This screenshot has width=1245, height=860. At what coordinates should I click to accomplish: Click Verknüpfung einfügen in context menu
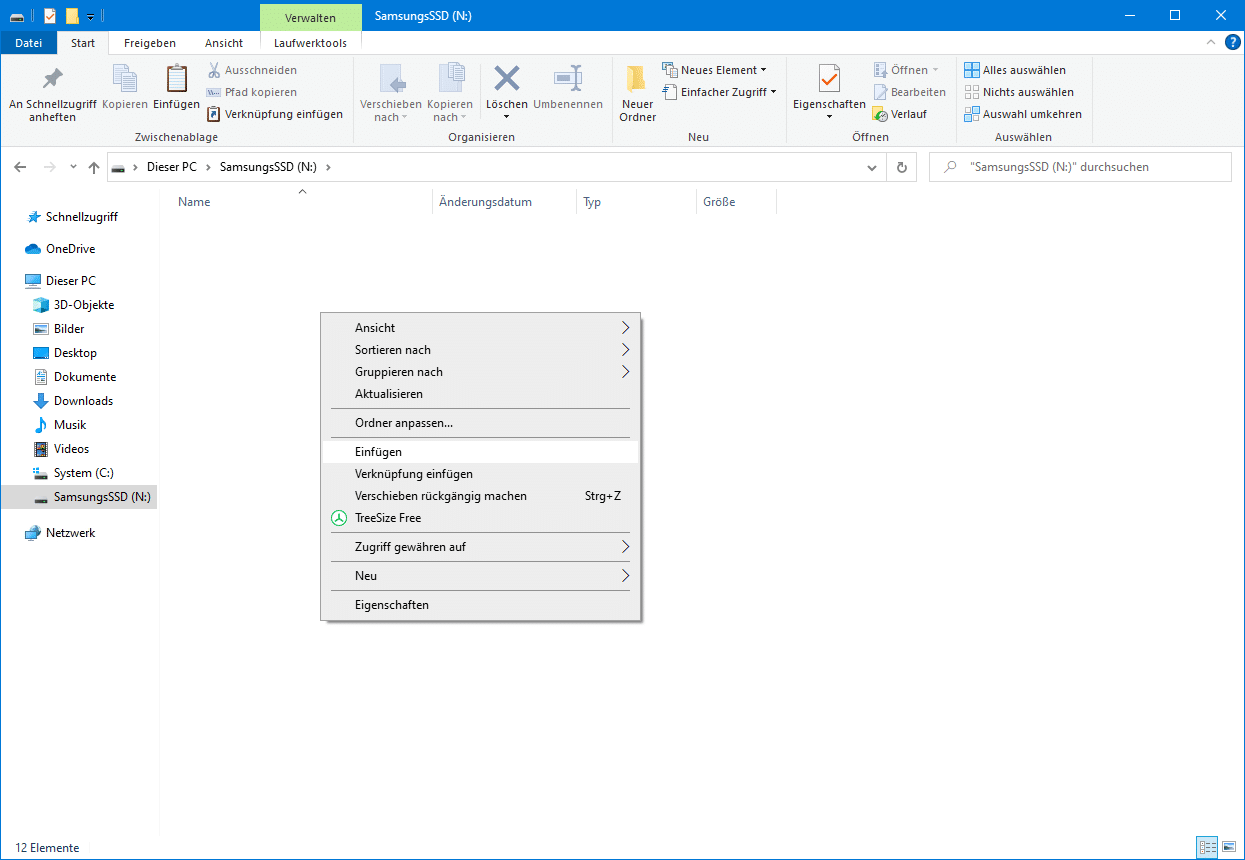pyautogui.click(x=480, y=474)
